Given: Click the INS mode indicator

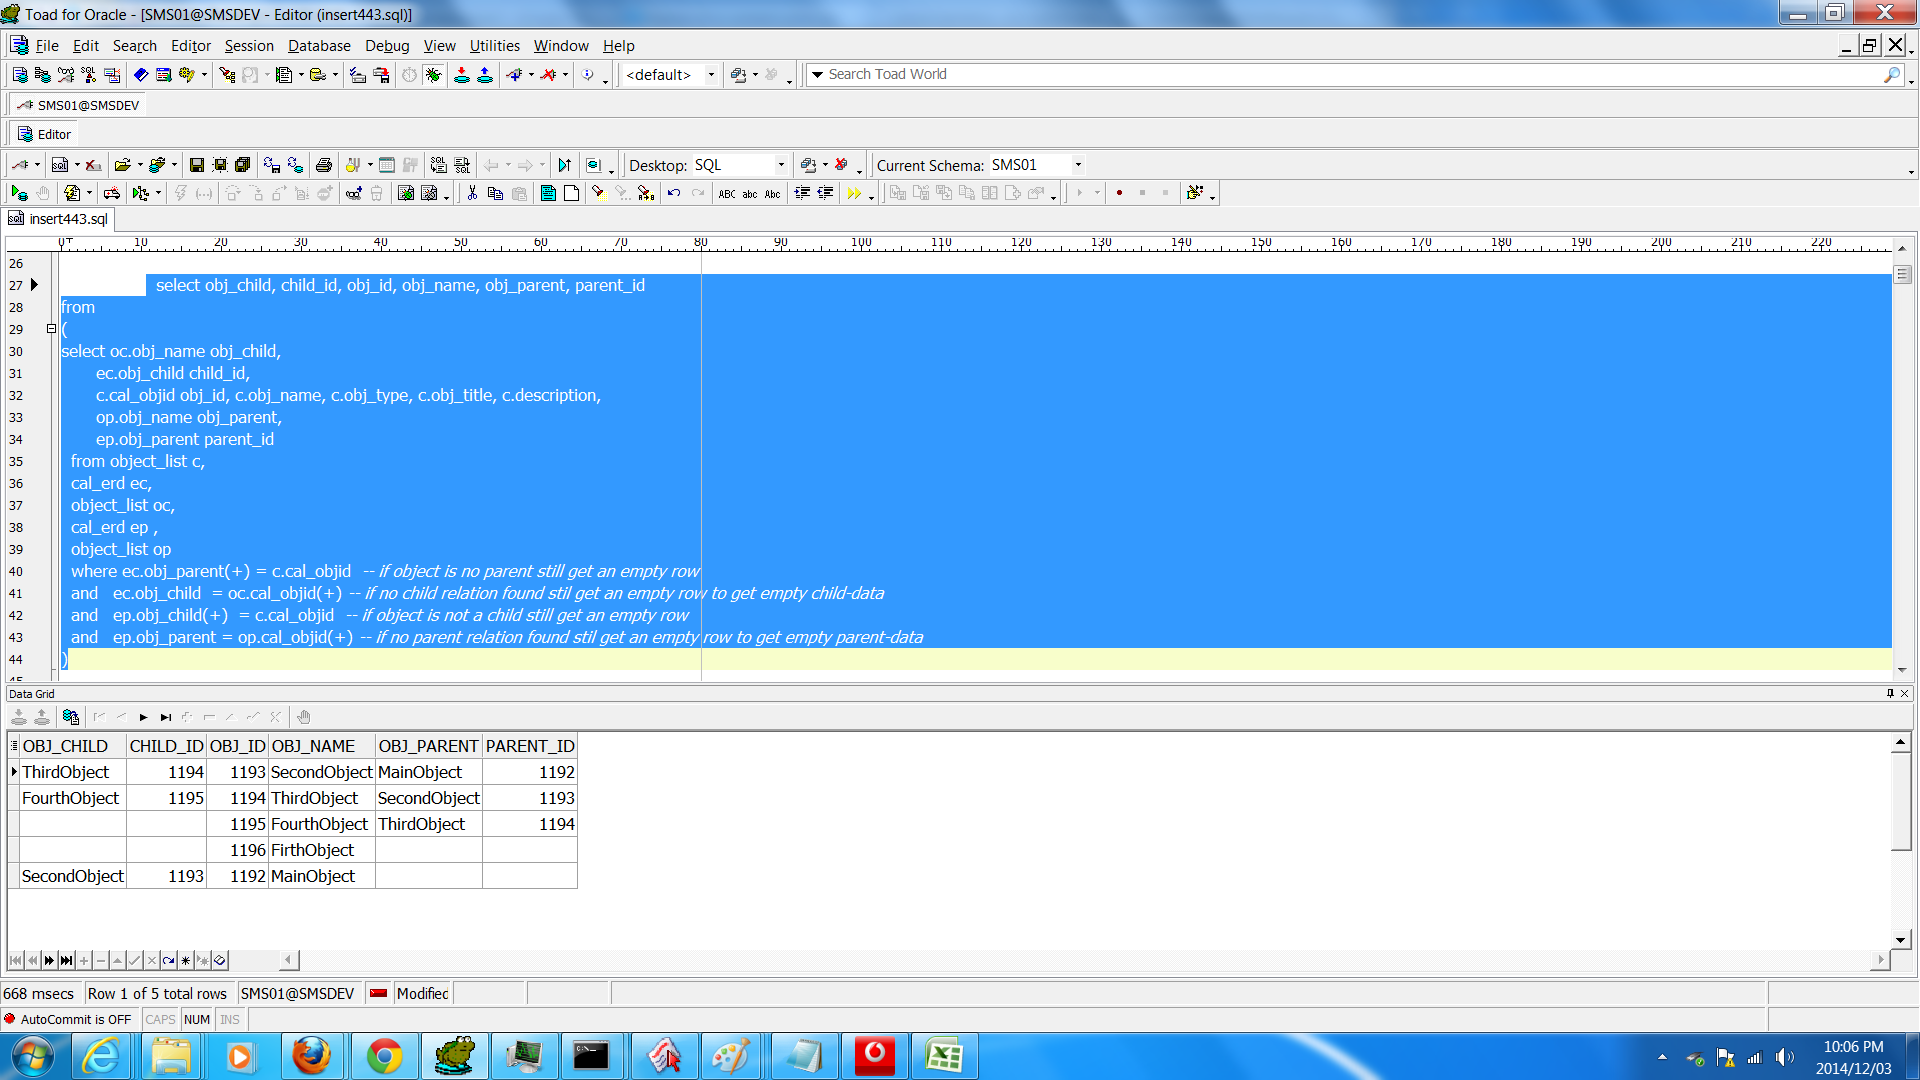Looking at the screenshot, I should 229,1019.
